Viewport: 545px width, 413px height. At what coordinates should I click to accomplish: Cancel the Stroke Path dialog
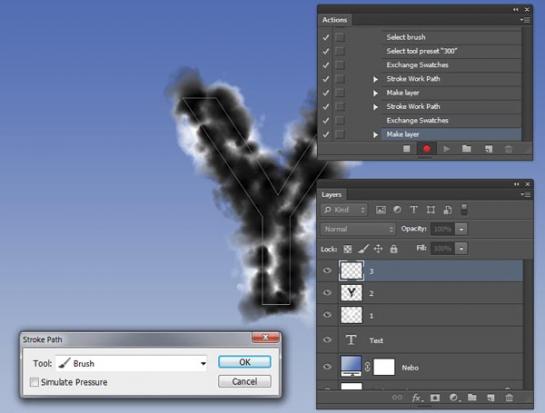click(245, 381)
